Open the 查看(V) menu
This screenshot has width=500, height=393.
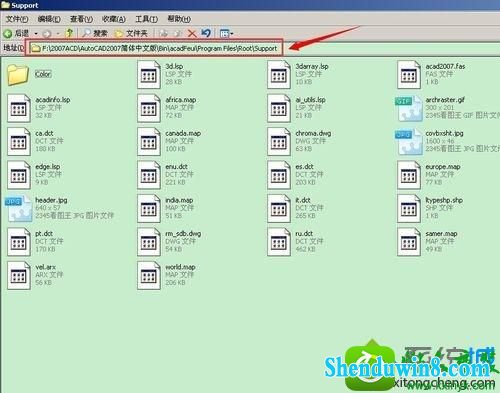[x=81, y=19]
